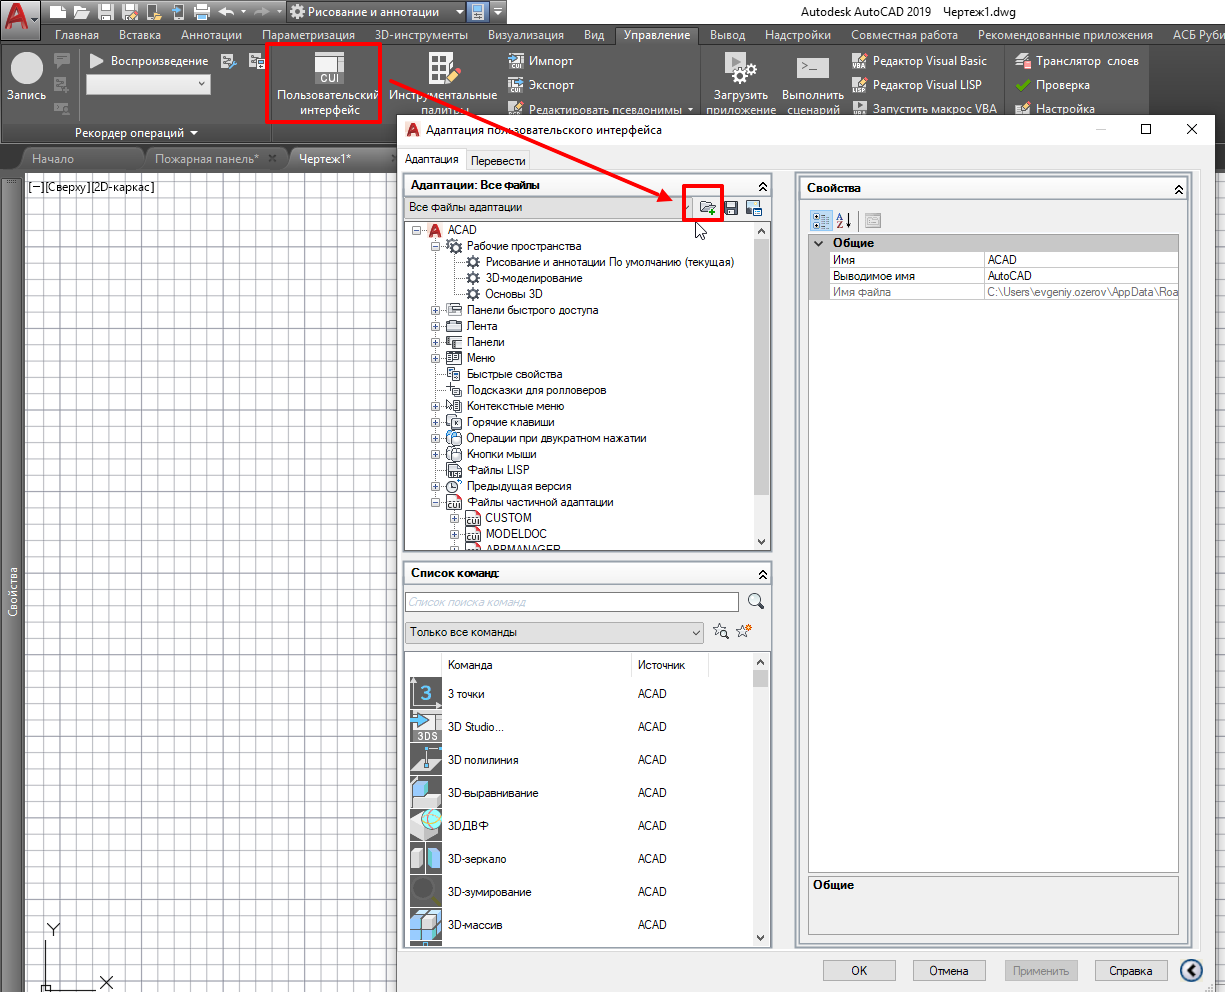
Task: Open Редактор Visual Basic
Action: tap(919, 61)
